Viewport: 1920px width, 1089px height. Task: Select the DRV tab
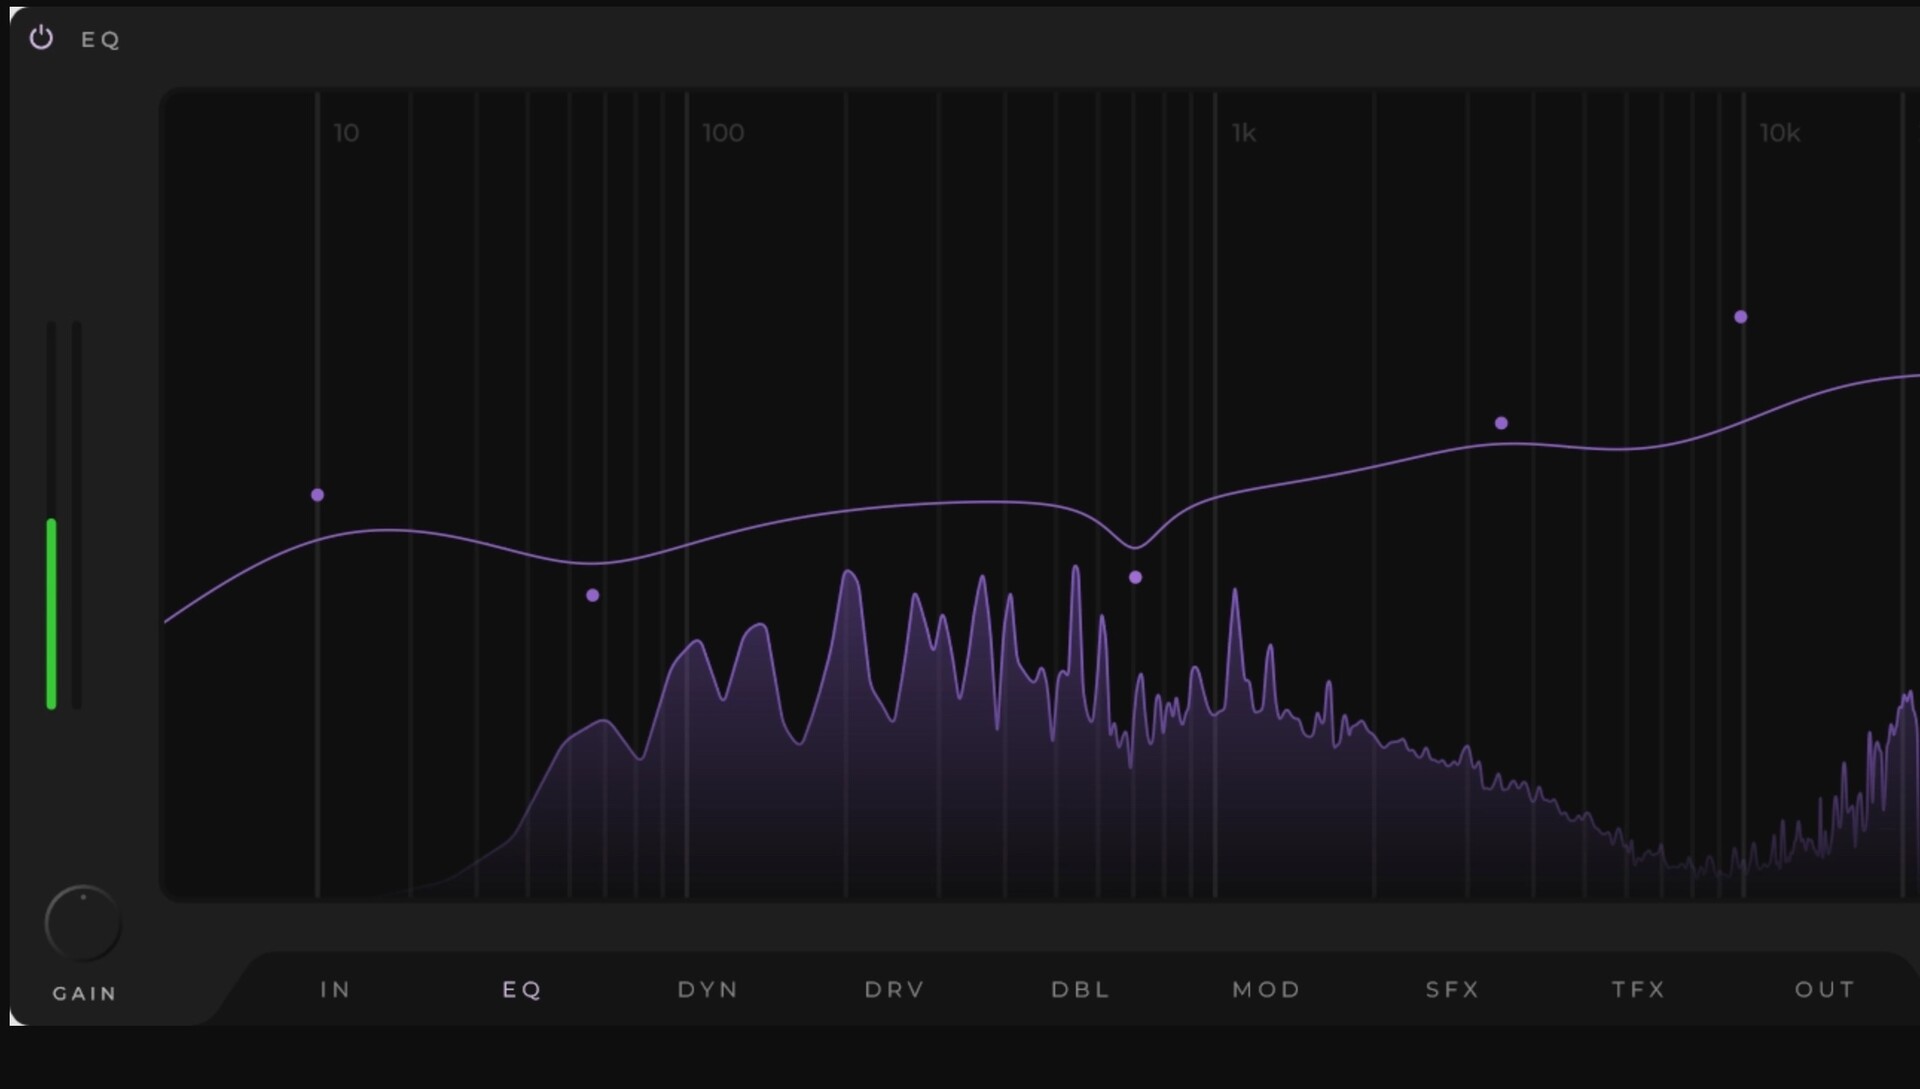tap(894, 989)
